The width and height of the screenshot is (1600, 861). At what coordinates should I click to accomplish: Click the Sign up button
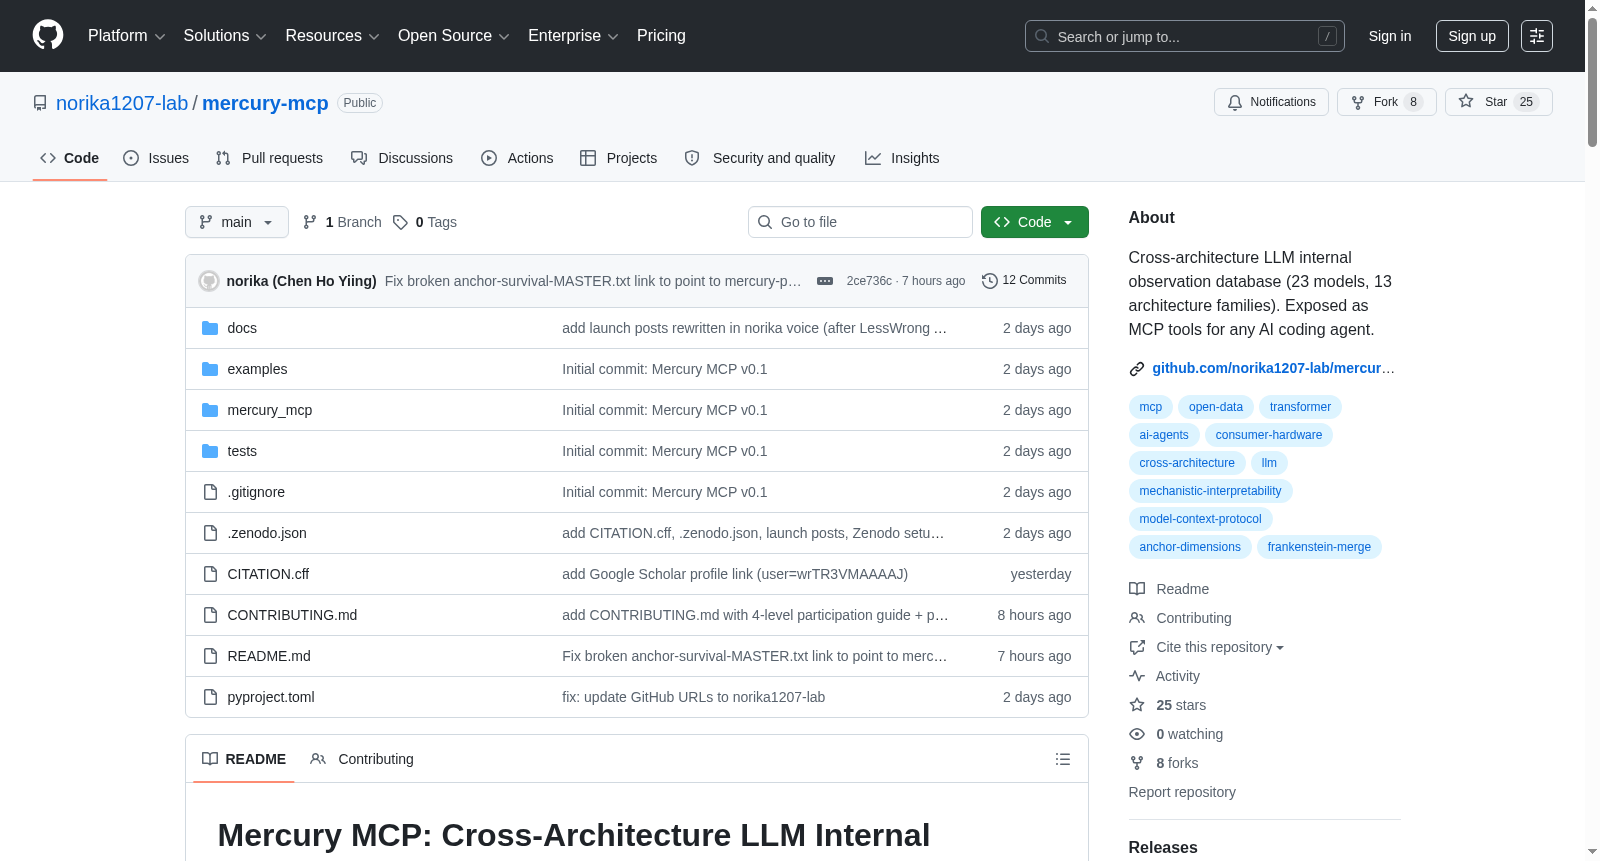1472,36
